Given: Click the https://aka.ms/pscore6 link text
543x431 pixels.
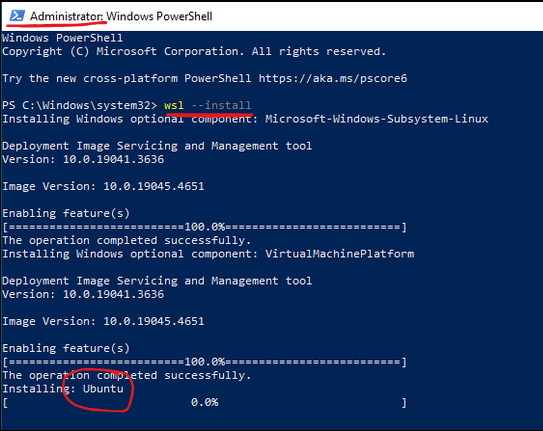Looking at the screenshot, I should click(333, 78).
